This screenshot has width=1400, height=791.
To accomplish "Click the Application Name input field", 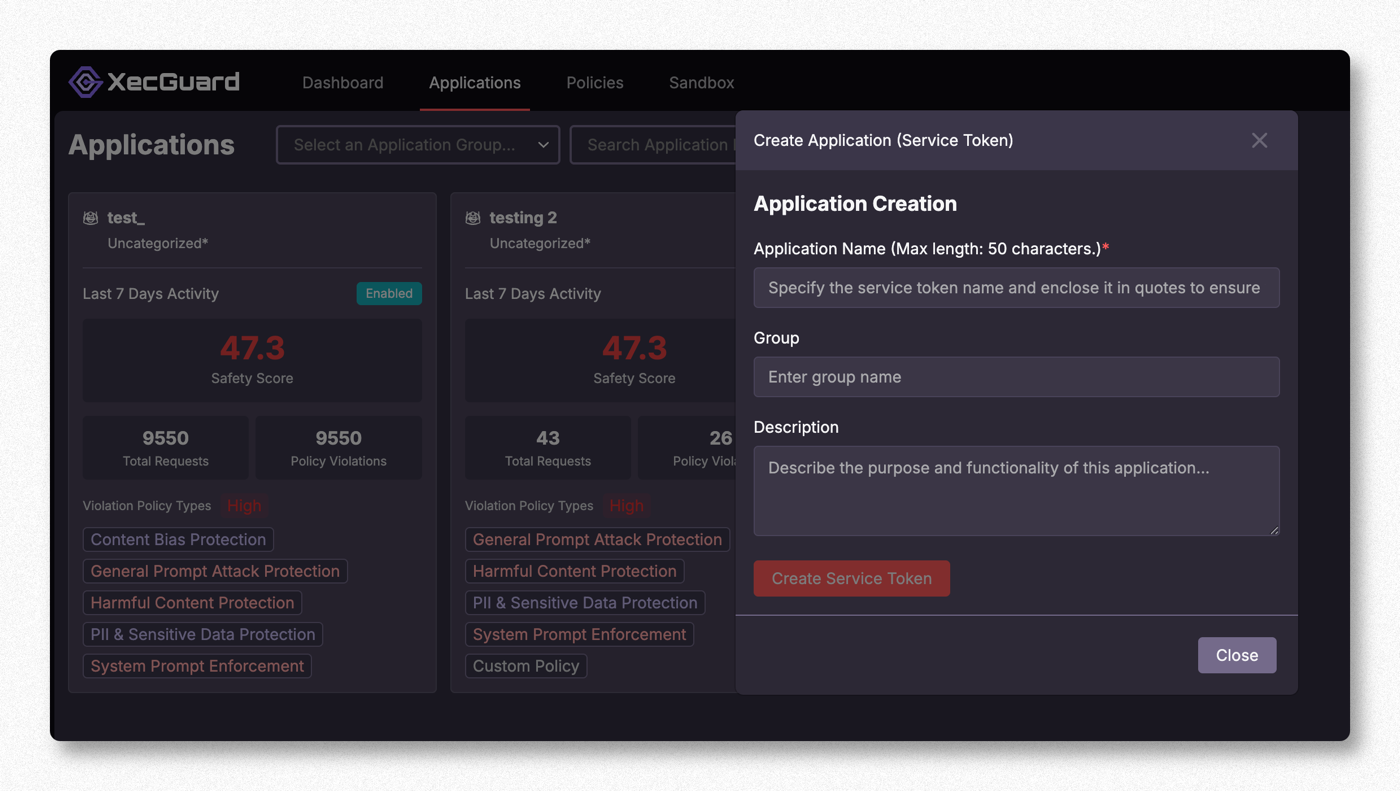I will 1016,288.
